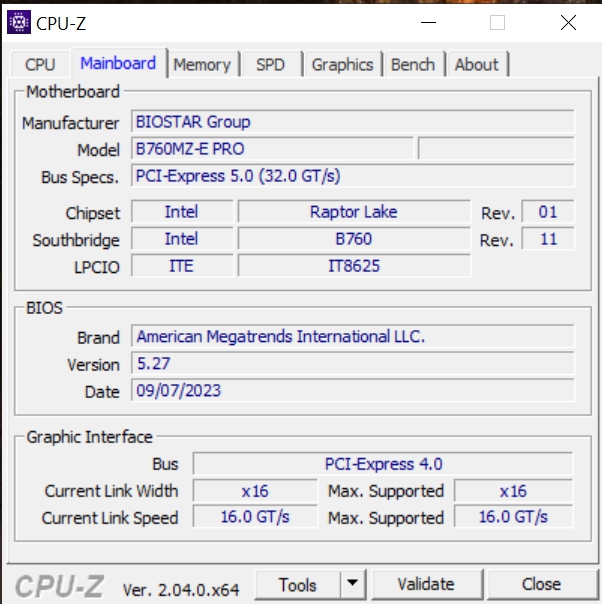Click the Southbridge B760 field
This screenshot has width=602, height=604.
[354, 239]
